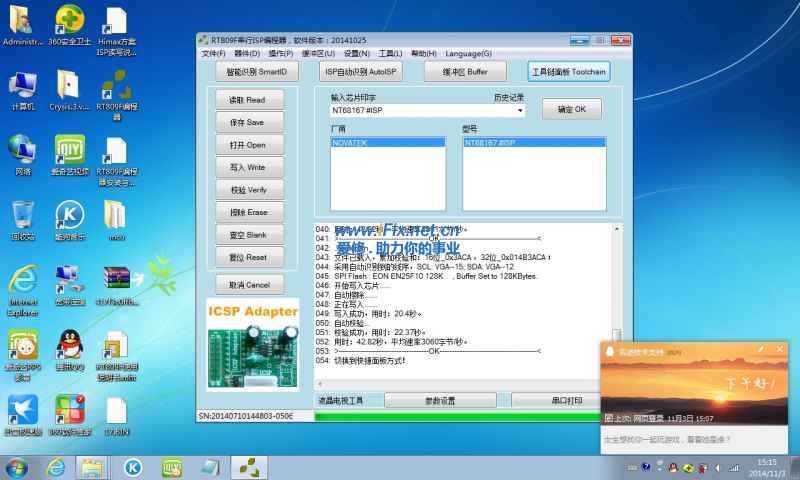Click the 擦除 Erase button

249,212
